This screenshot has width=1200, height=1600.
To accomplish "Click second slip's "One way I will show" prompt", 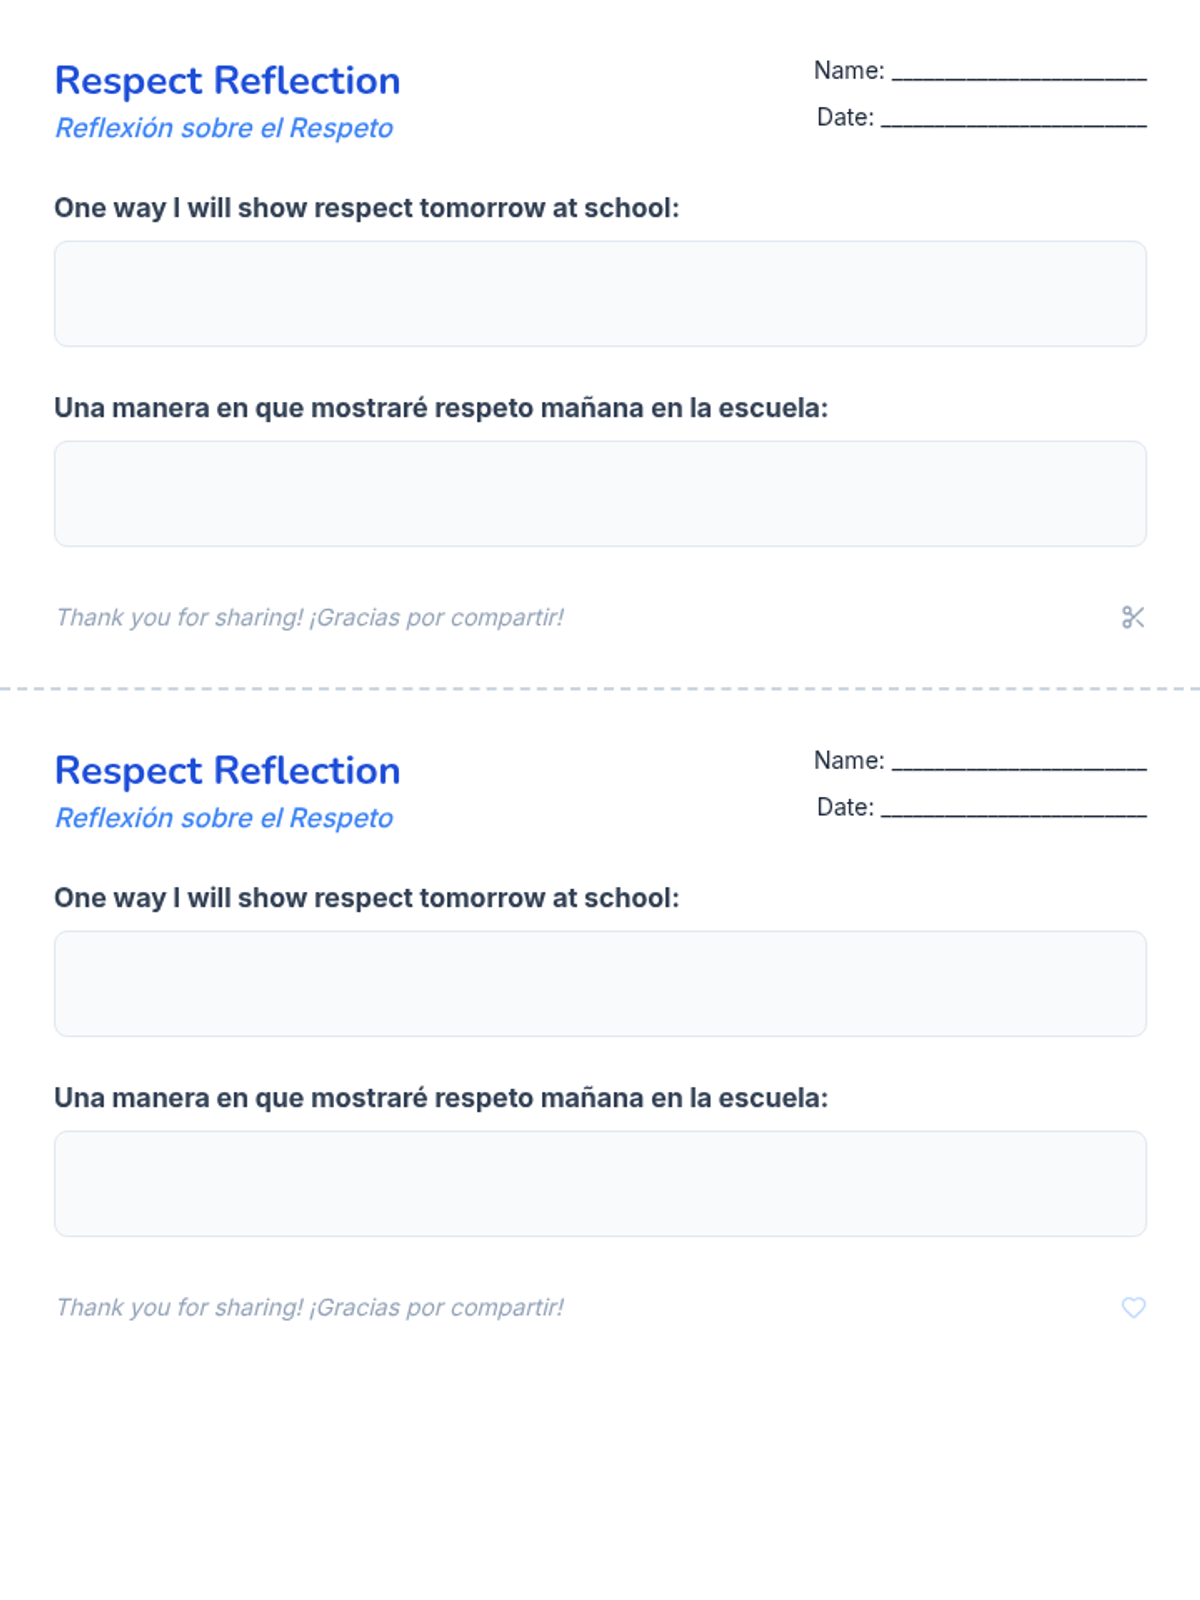I will [366, 898].
